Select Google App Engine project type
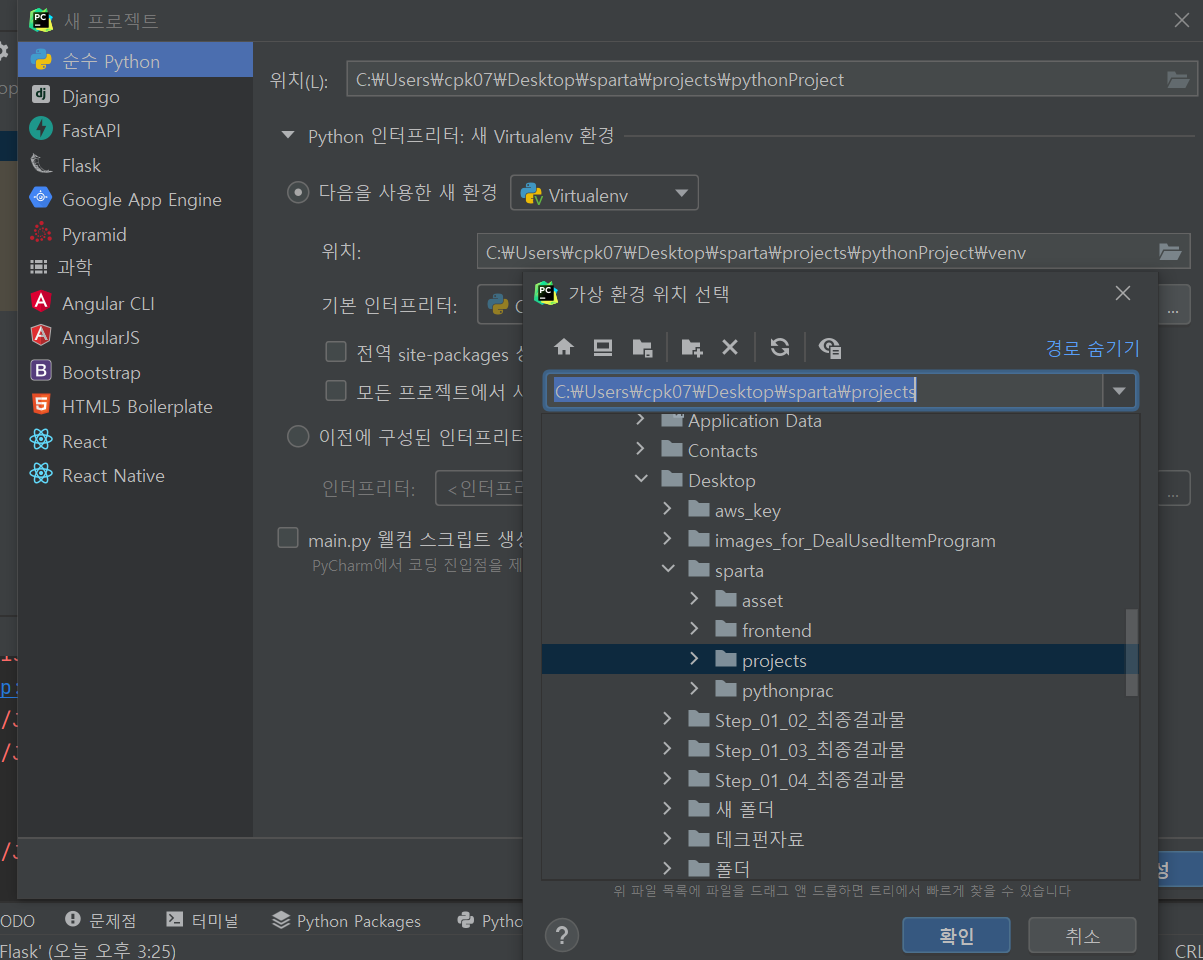This screenshot has height=960, width=1203. coord(136,199)
